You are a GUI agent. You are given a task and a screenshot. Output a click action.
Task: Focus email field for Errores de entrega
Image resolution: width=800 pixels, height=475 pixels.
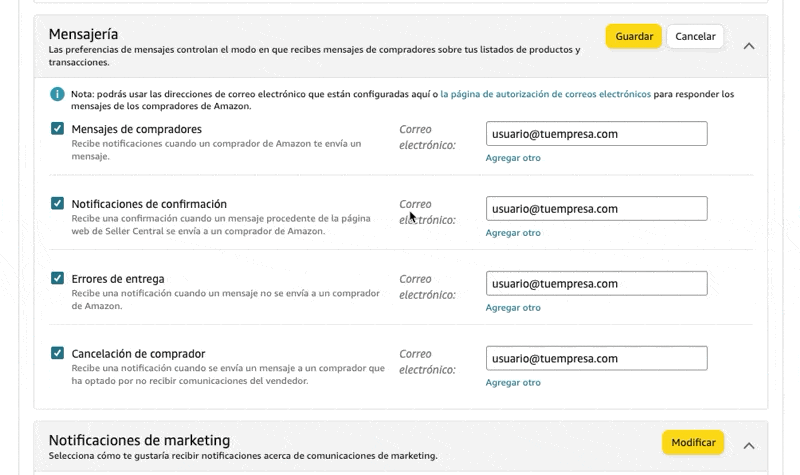tap(596, 284)
